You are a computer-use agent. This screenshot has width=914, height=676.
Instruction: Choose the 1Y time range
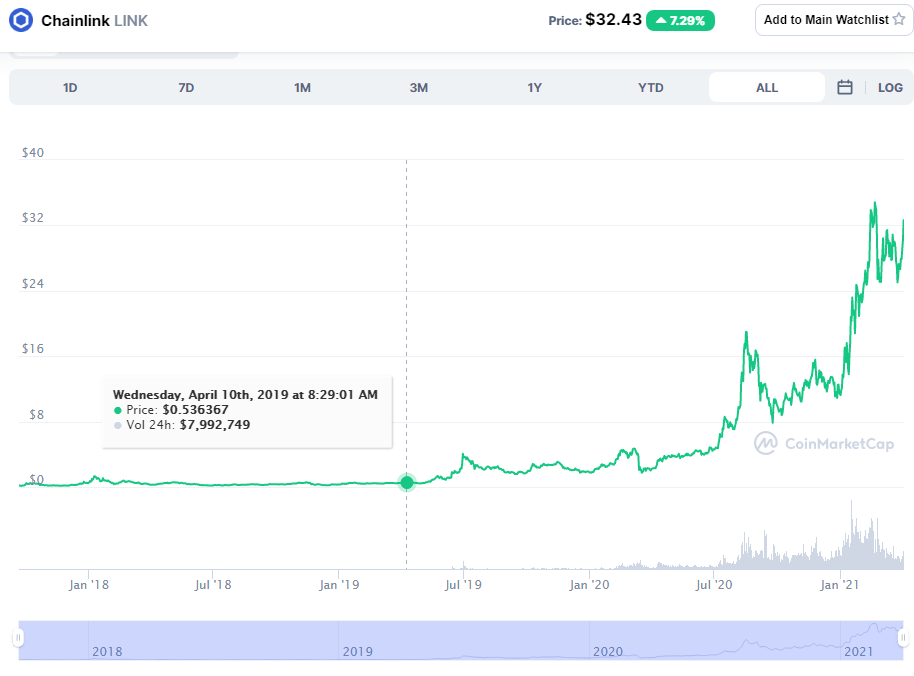click(x=535, y=87)
